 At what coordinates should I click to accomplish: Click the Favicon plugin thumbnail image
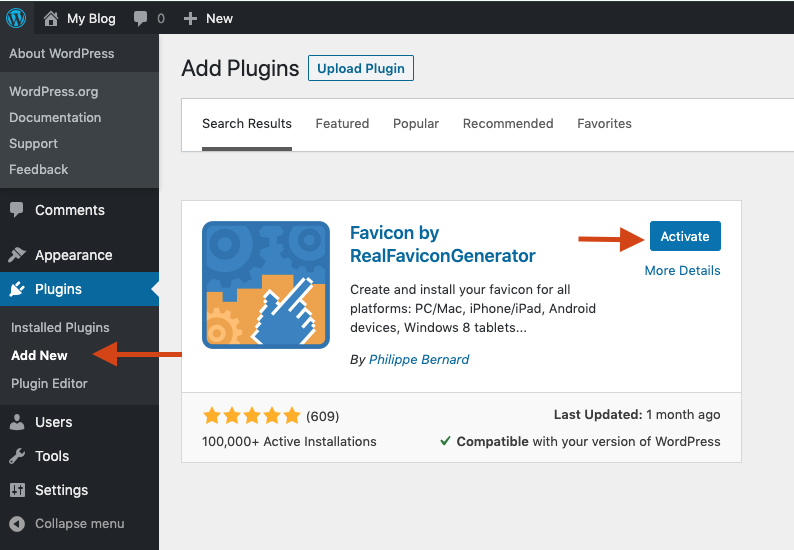click(266, 285)
